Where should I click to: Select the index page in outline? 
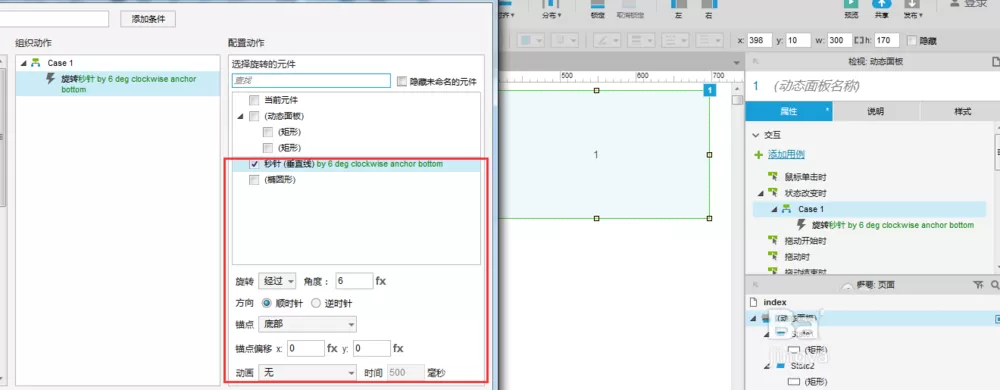click(775, 302)
